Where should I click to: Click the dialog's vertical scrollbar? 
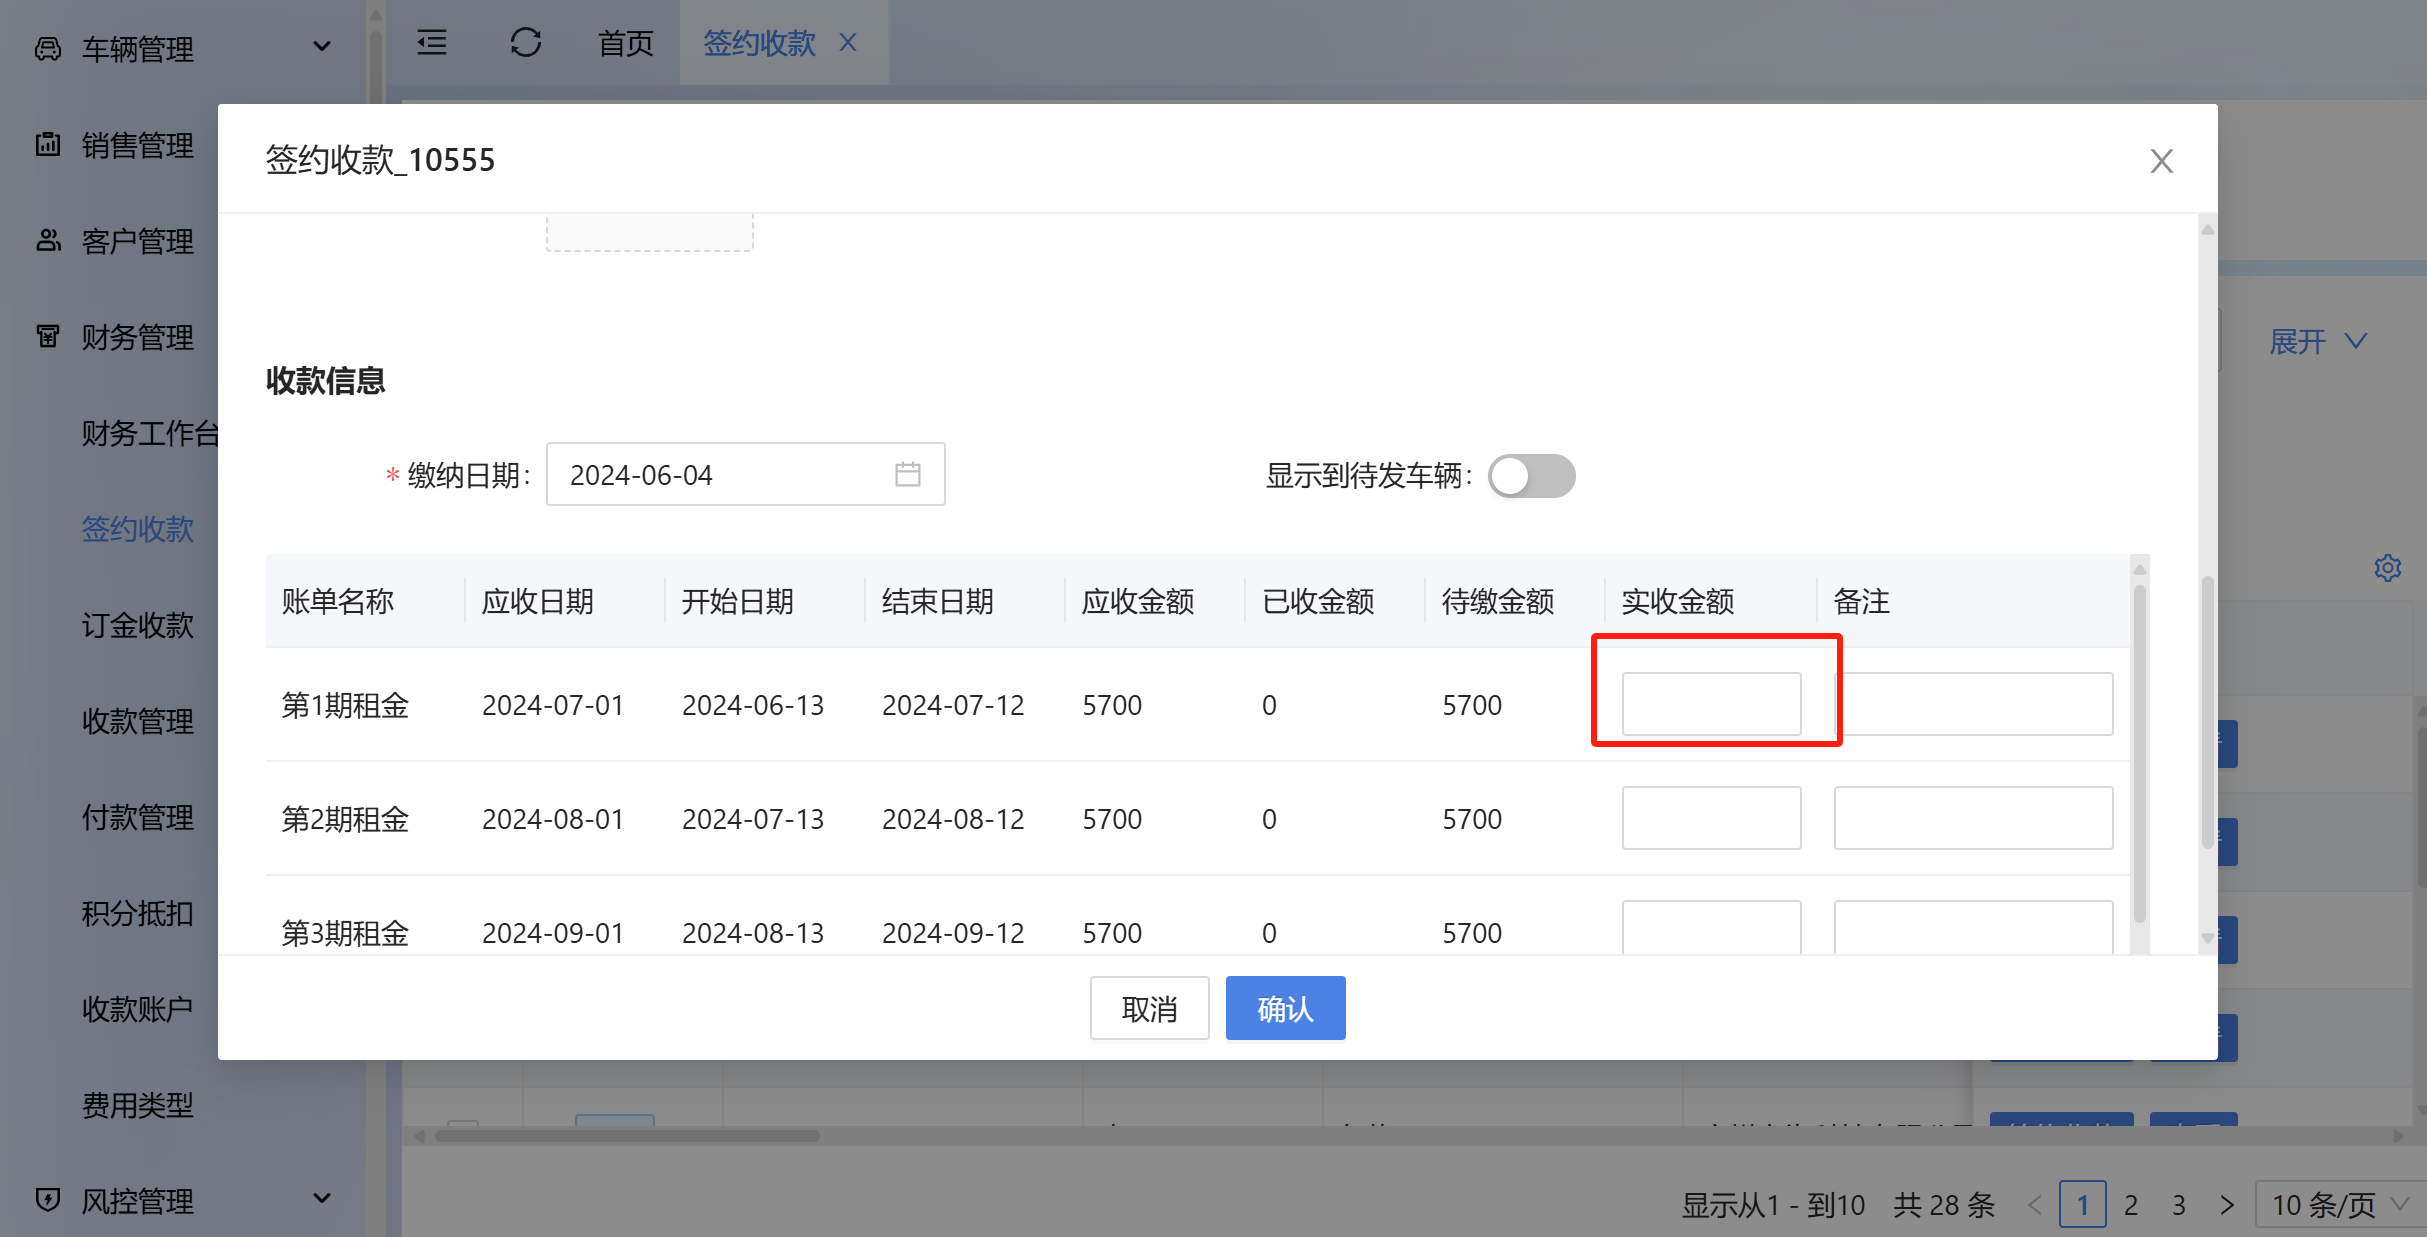click(2207, 710)
